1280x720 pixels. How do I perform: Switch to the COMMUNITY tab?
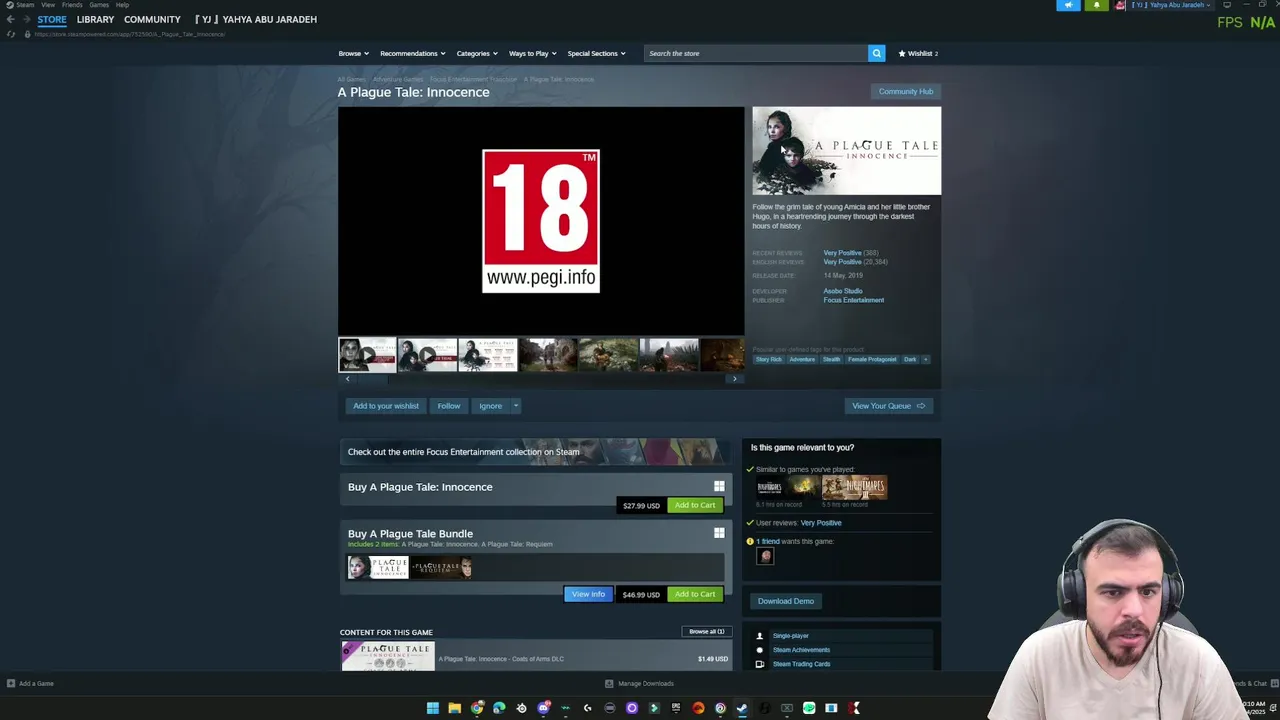pos(152,19)
